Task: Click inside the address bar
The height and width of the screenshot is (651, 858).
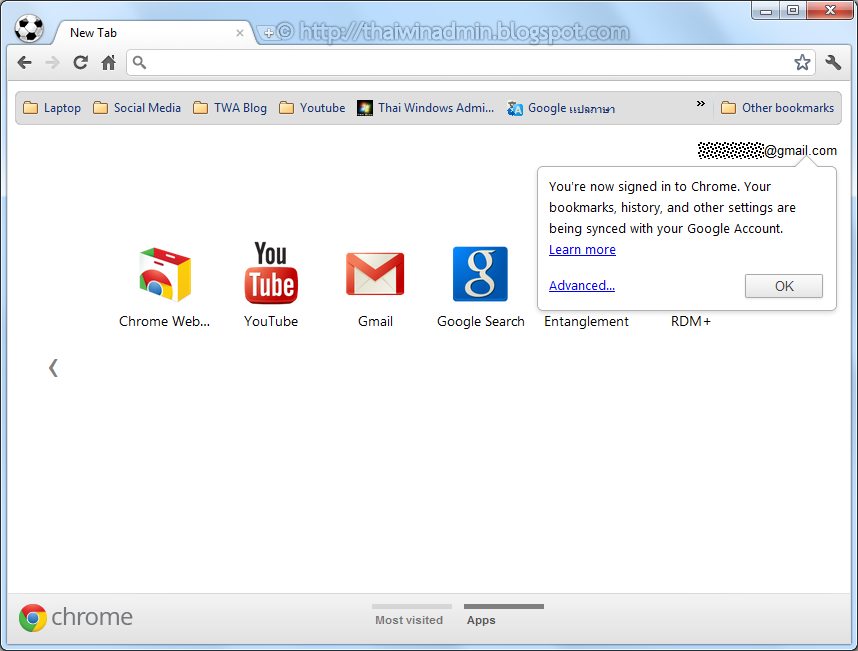Action: pos(450,62)
